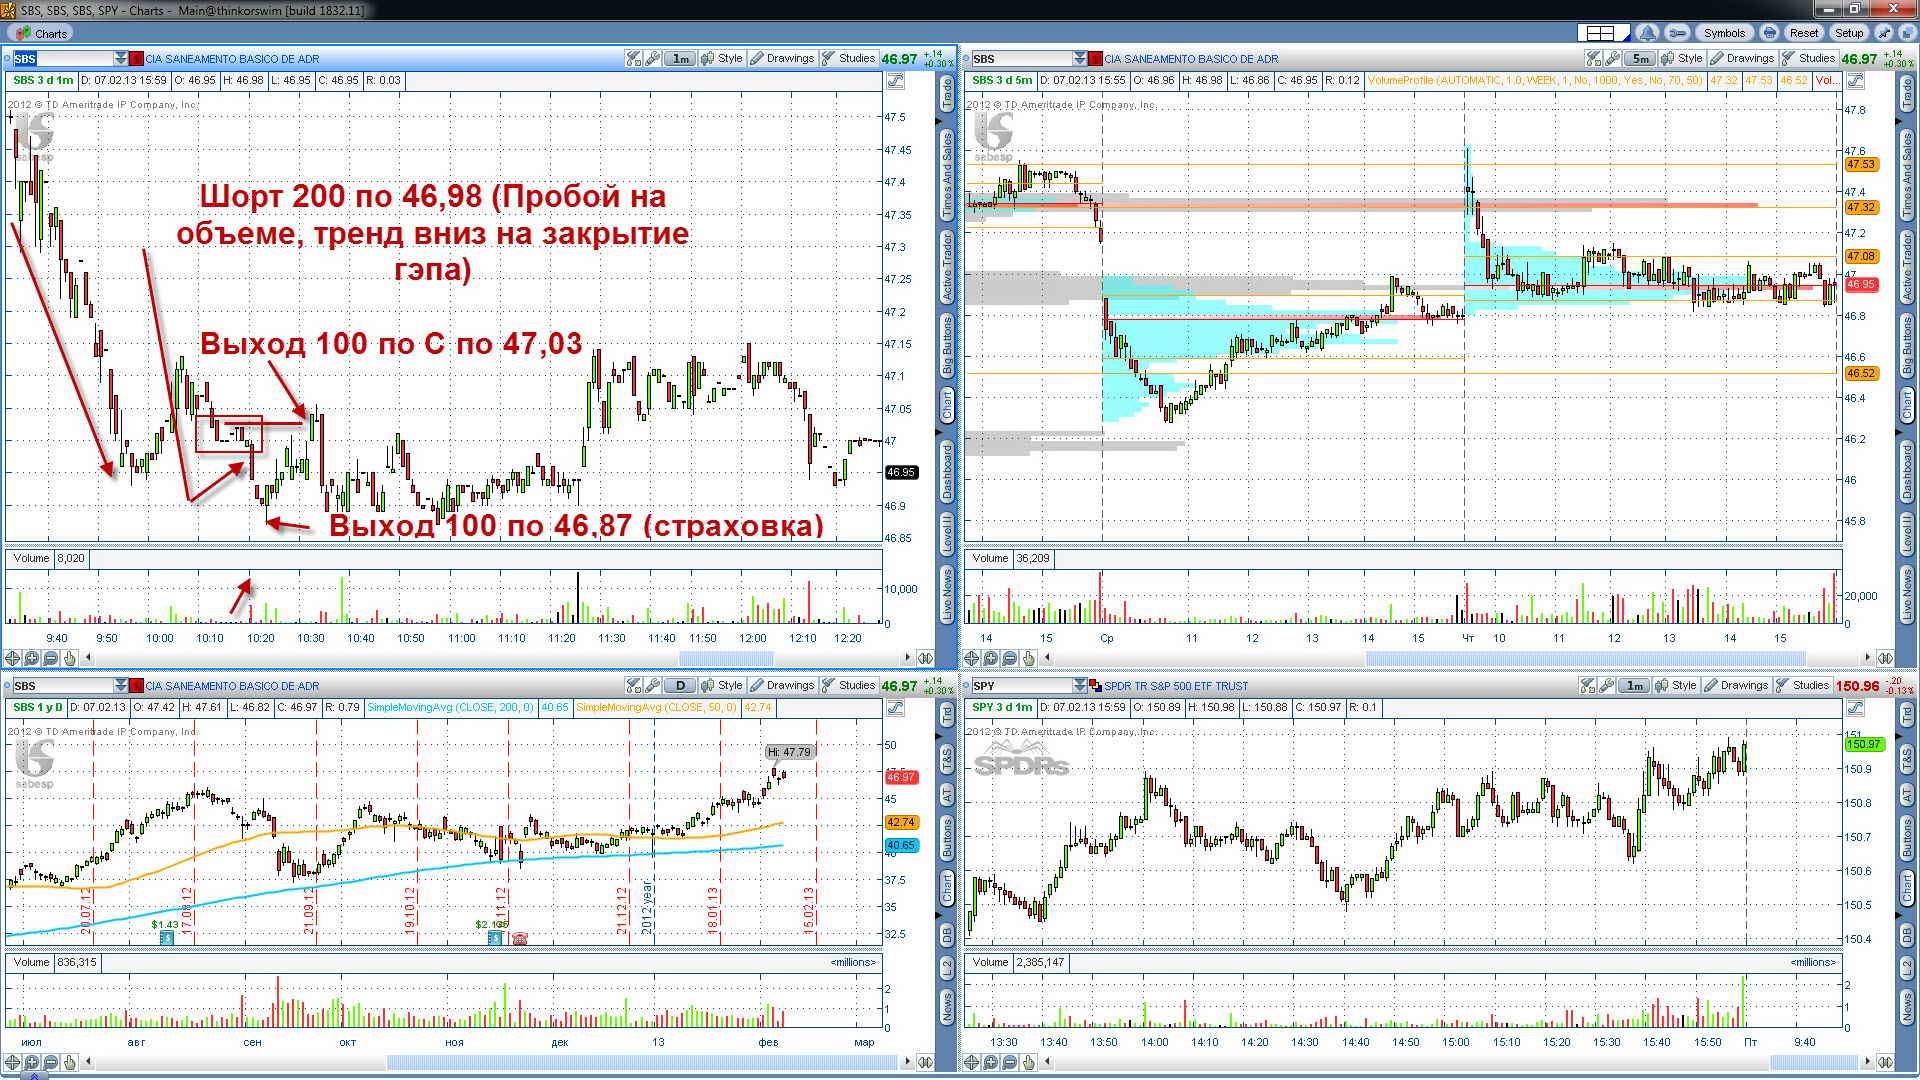Open Drawings menu in SPY chart
The image size is (1920, 1080).
click(1736, 686)
